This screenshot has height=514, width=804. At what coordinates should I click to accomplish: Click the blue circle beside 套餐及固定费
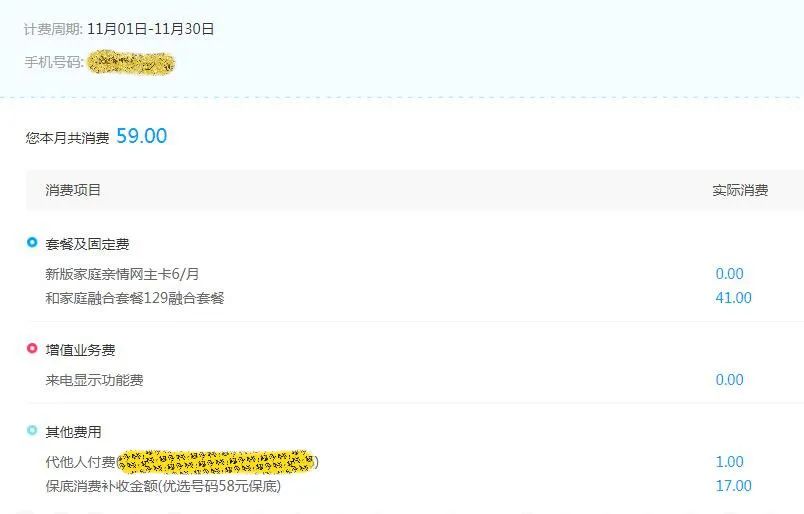point(32,242)
